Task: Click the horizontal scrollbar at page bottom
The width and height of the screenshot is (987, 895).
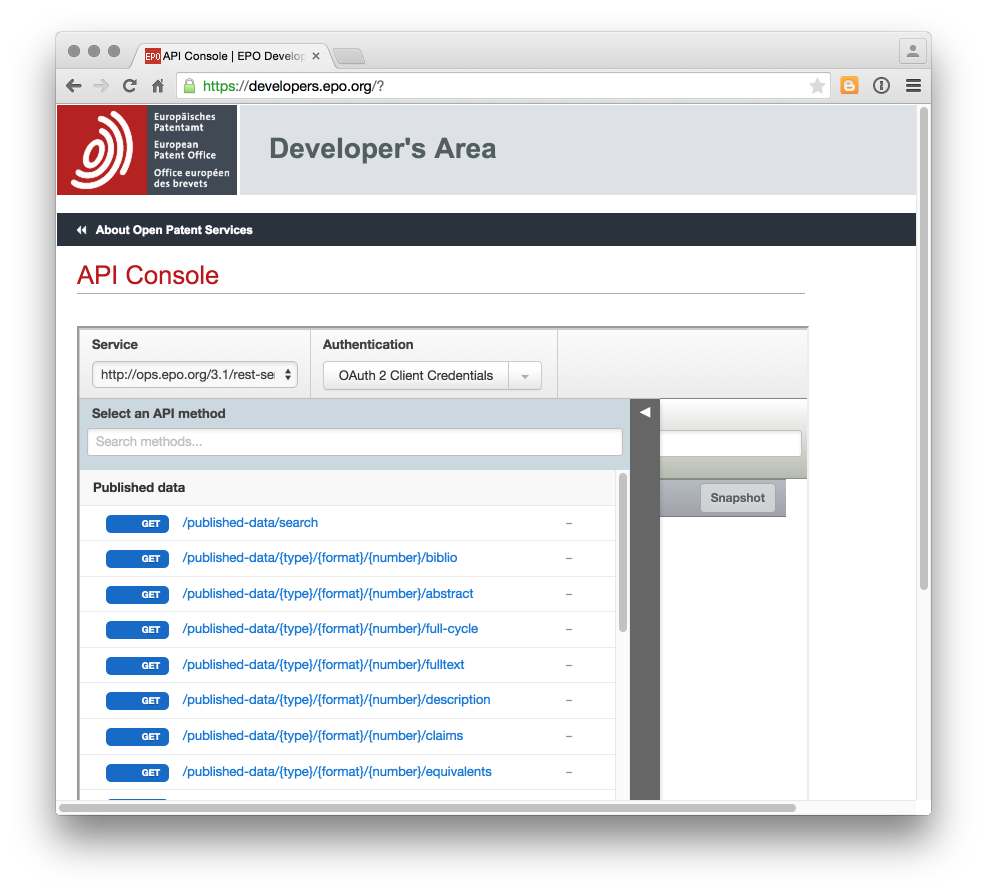Action: pyautogui.click(x=427, y=808)
